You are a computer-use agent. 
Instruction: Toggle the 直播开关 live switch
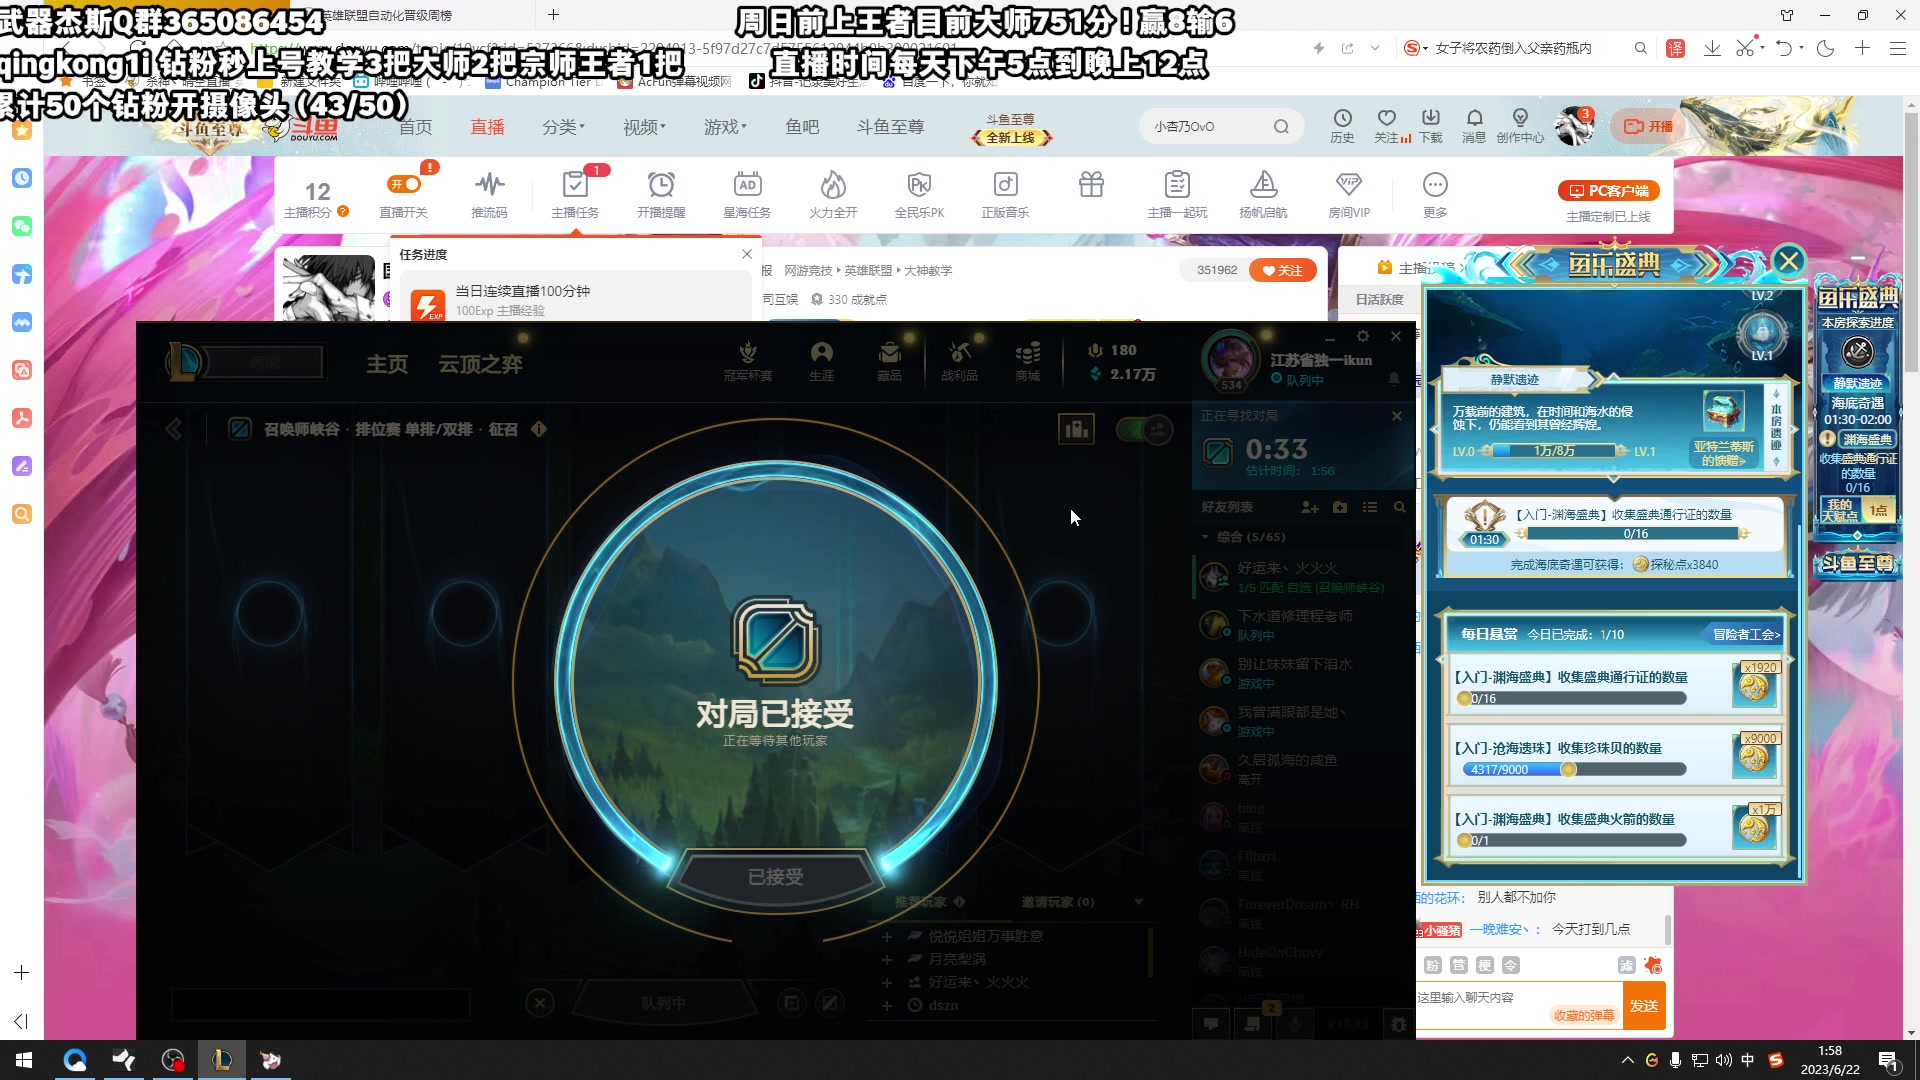pos(404,184)
